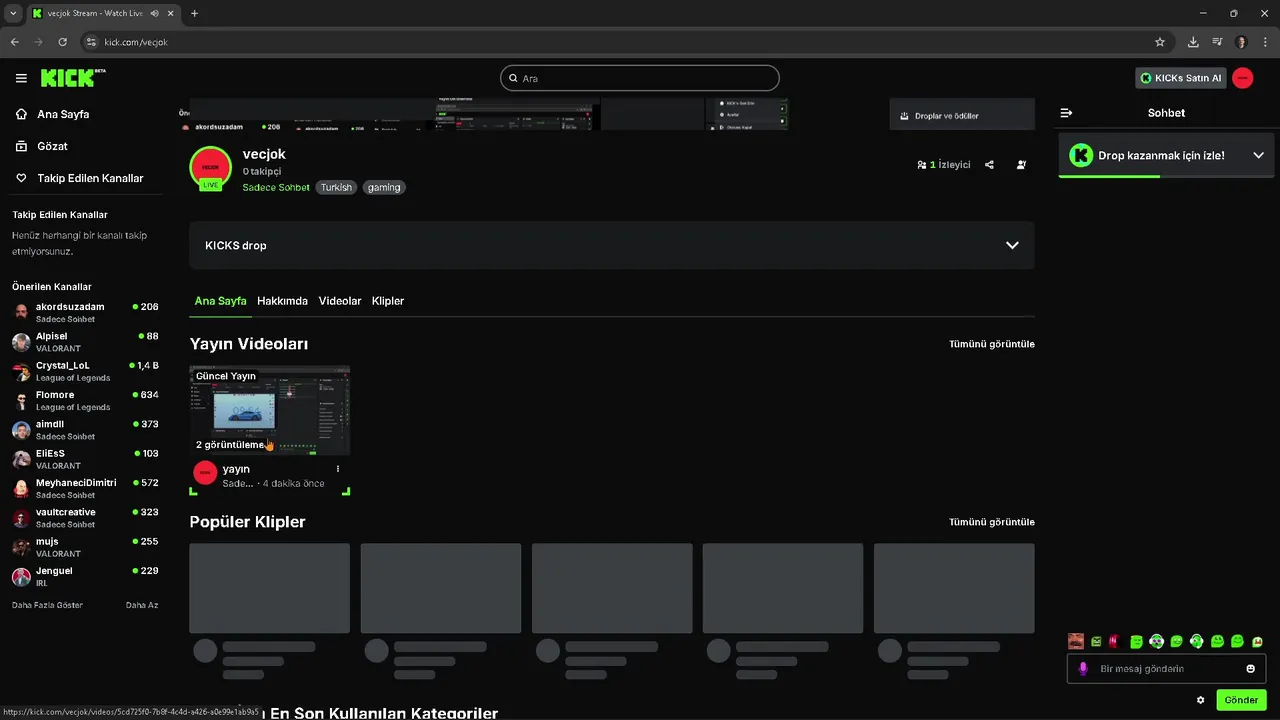Open browser downloads icon
Screen dimensions: 1280x720
(x=1193, y=42)
